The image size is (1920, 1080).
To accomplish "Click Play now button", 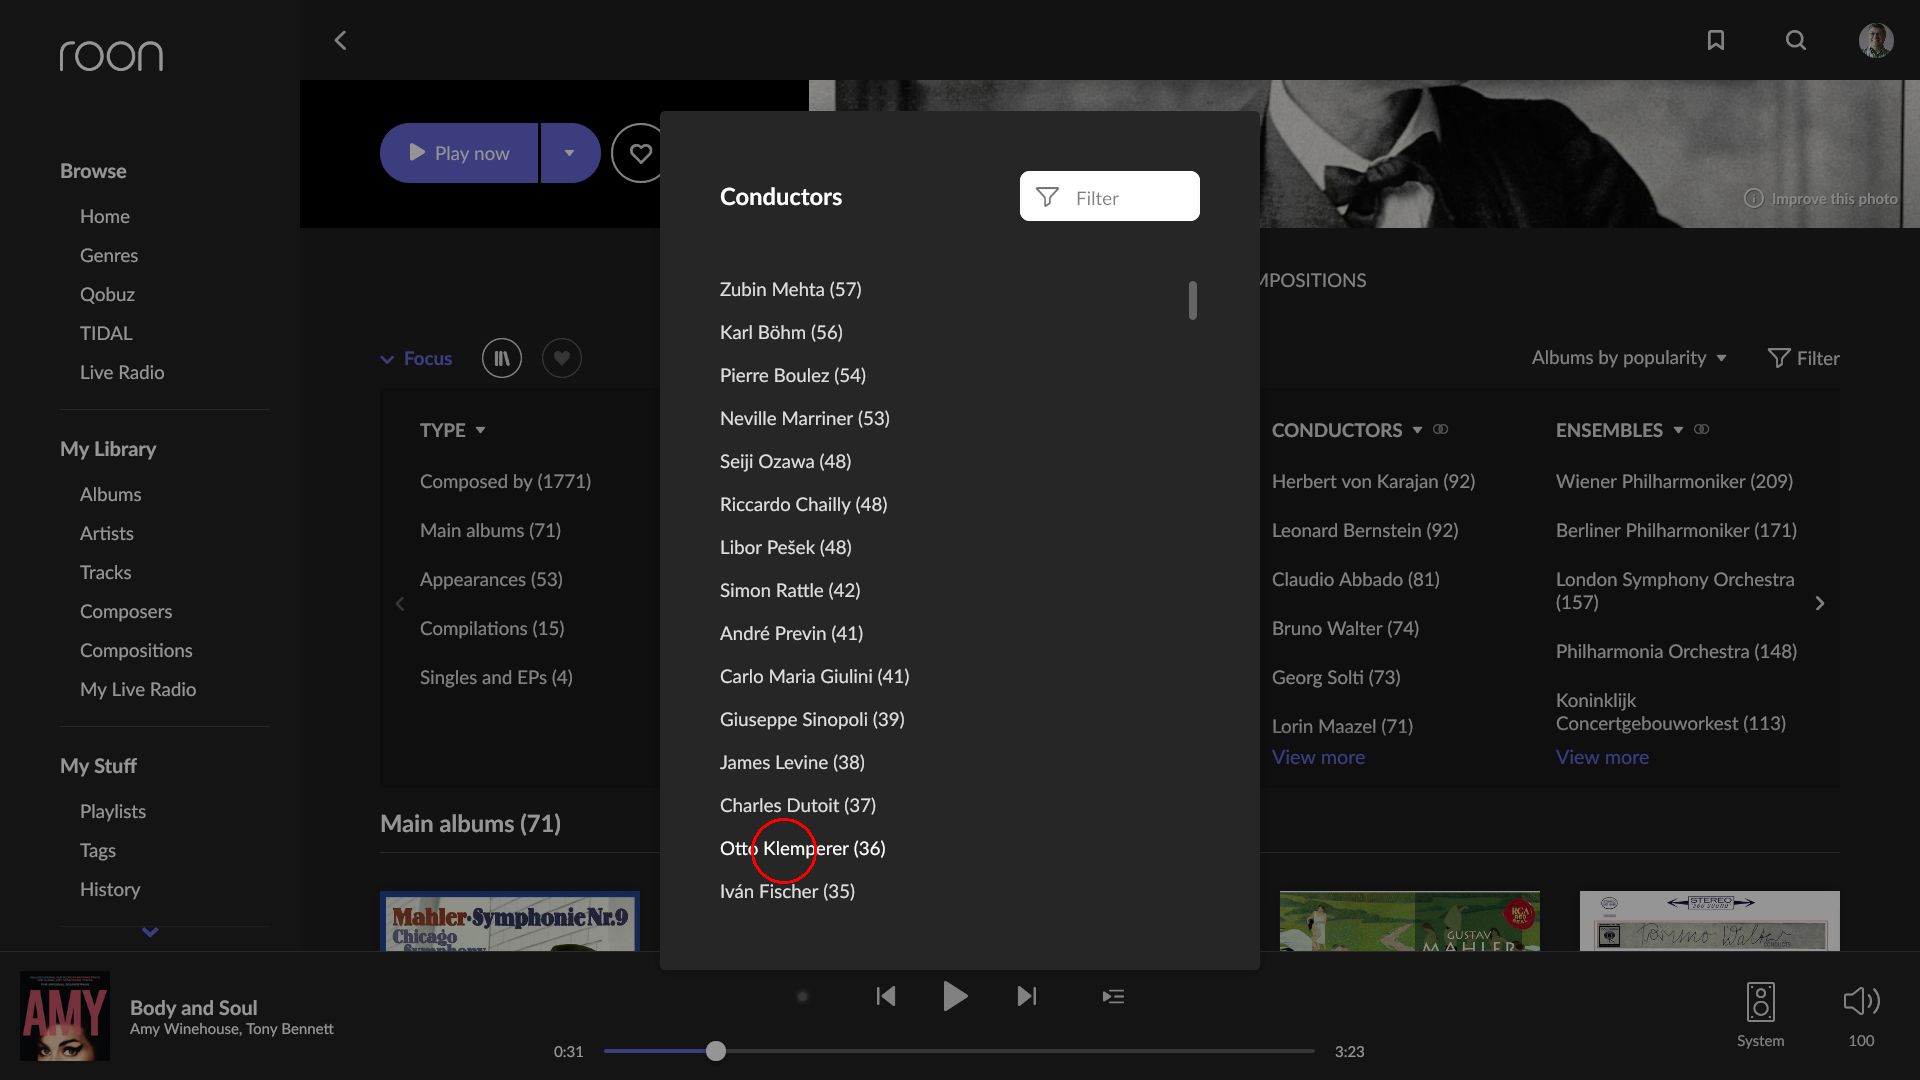I will (459, 153).
